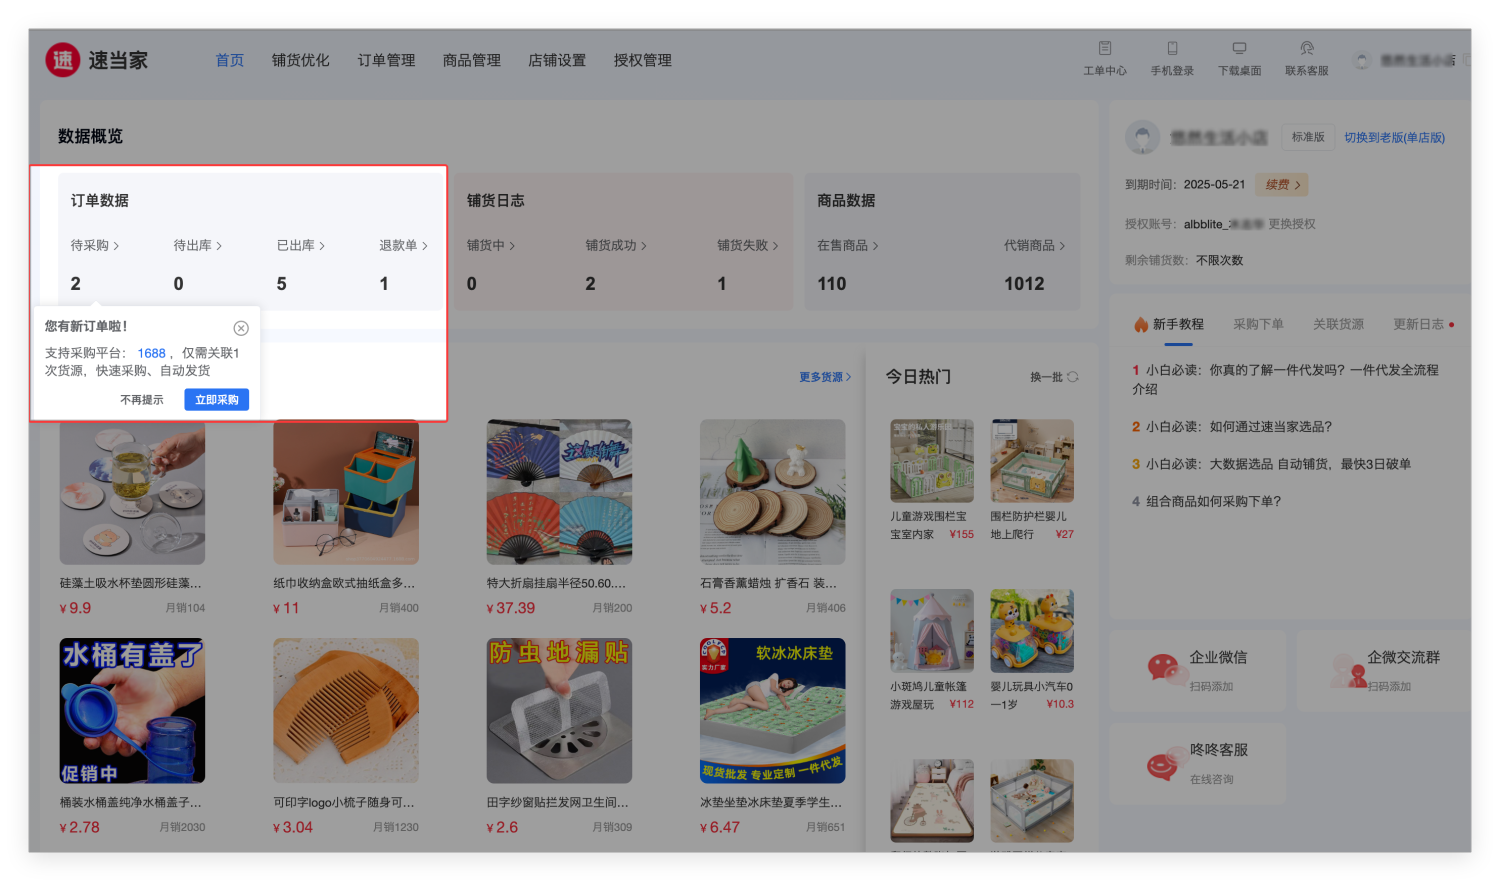Close the new order notification popup

tap(241, 328)
